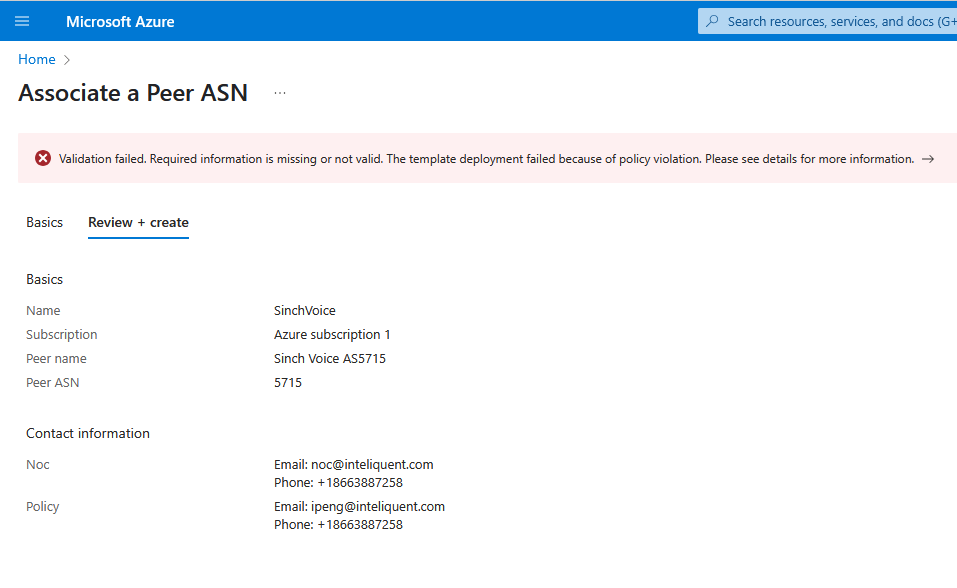Click the Microsoft Azure brand title
Screen dimensions: 957x588
tap(120, 21)
